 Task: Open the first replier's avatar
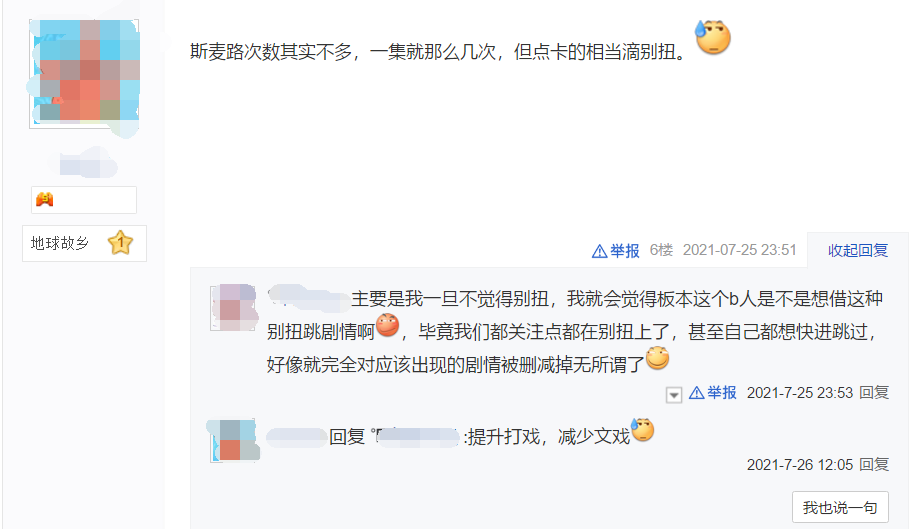(x=233, y=307)
